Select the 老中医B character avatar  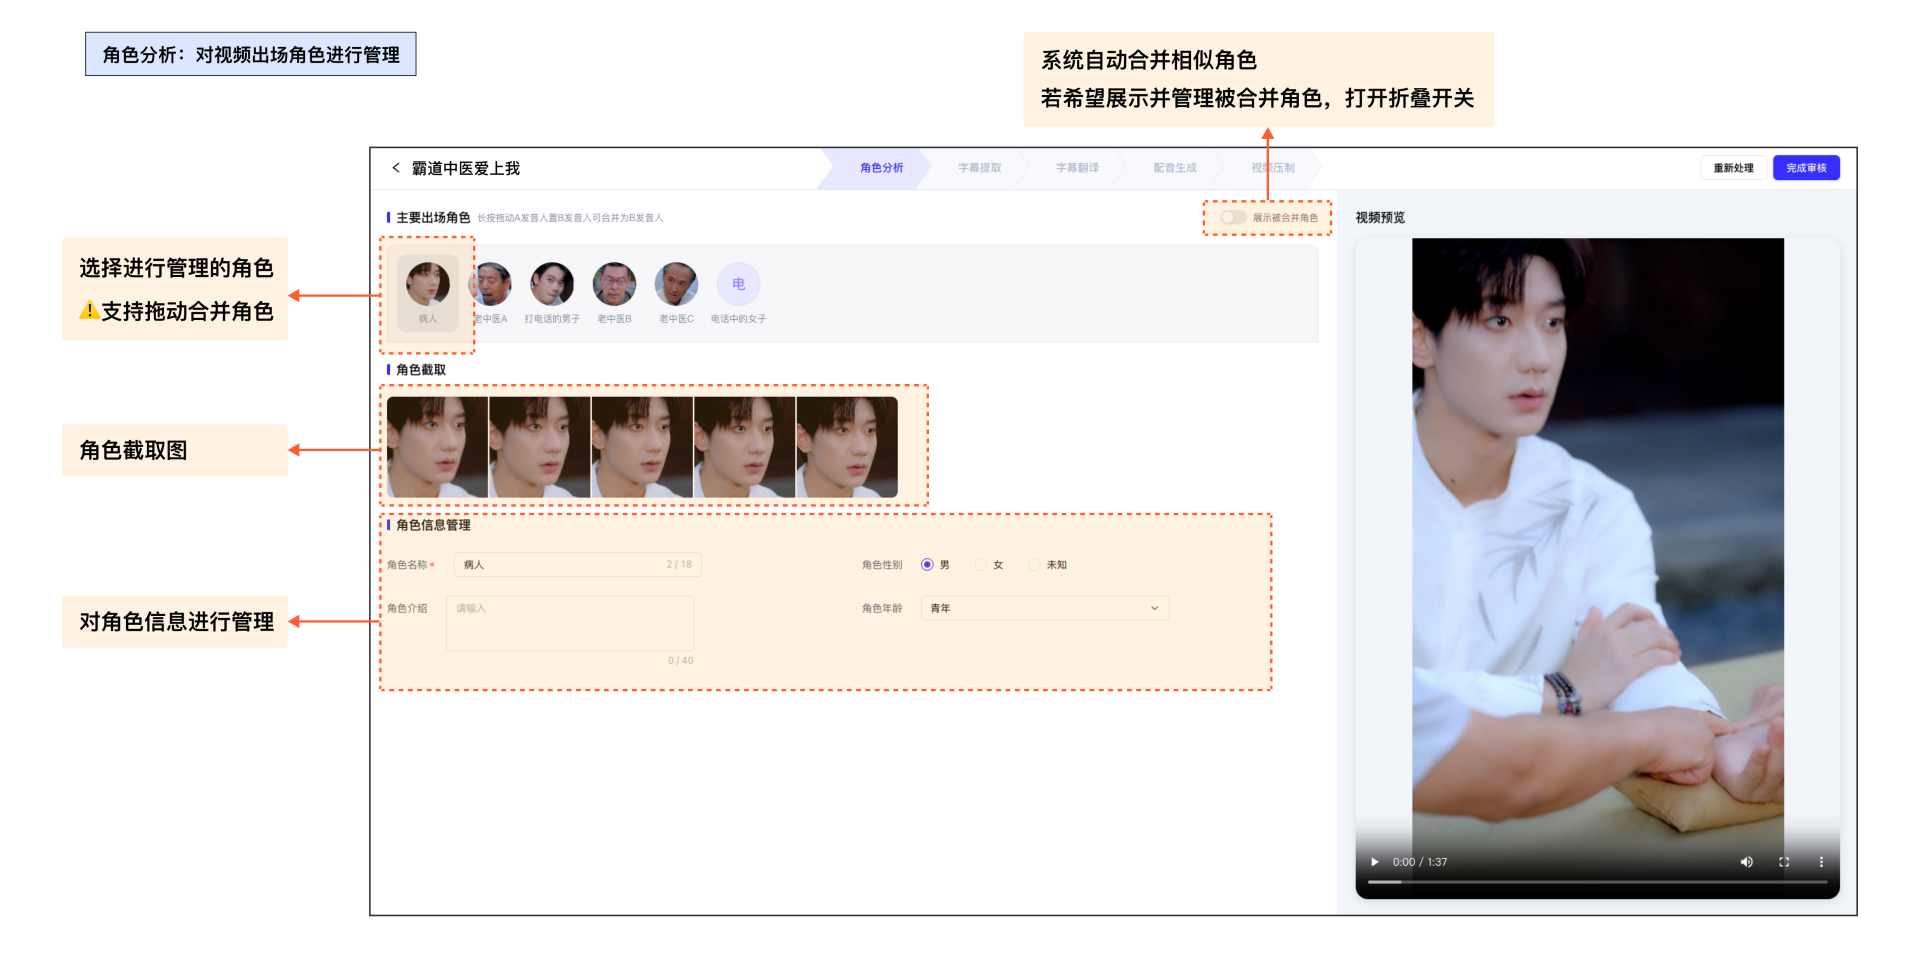[614, 284]
